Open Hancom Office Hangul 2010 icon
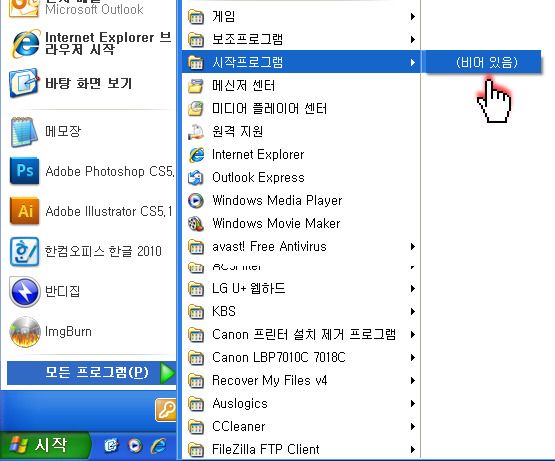The image size is (555, 461). tap(24, 251)
